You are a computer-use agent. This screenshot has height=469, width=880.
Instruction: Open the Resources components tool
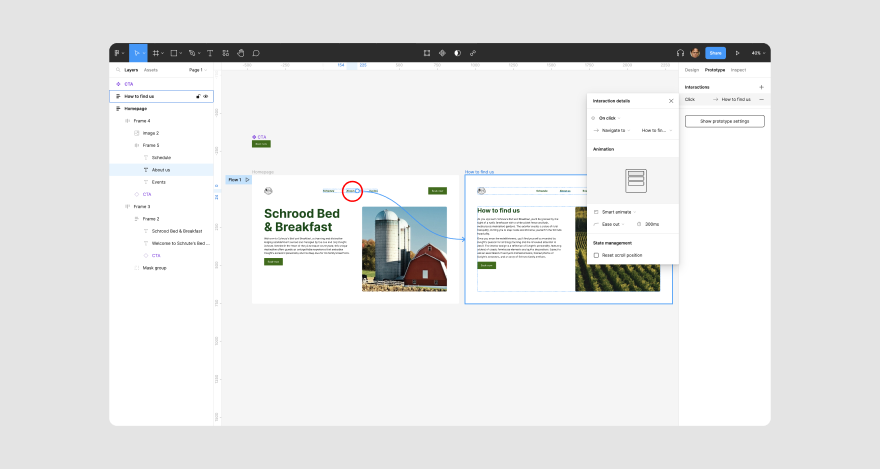point(226,53)
